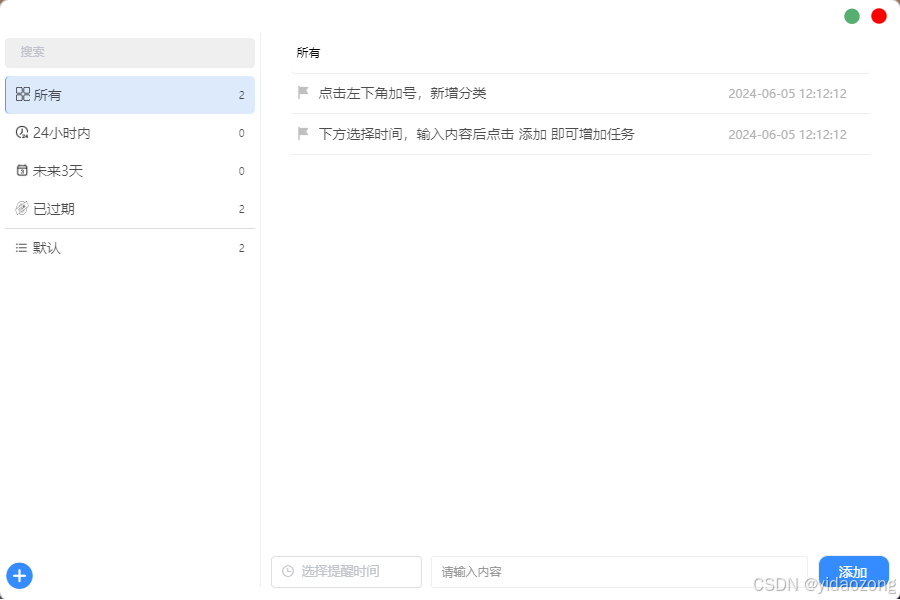Screen dimensions: 900x600
Task: Click the green window control button
Action: [x=852, y=16]
